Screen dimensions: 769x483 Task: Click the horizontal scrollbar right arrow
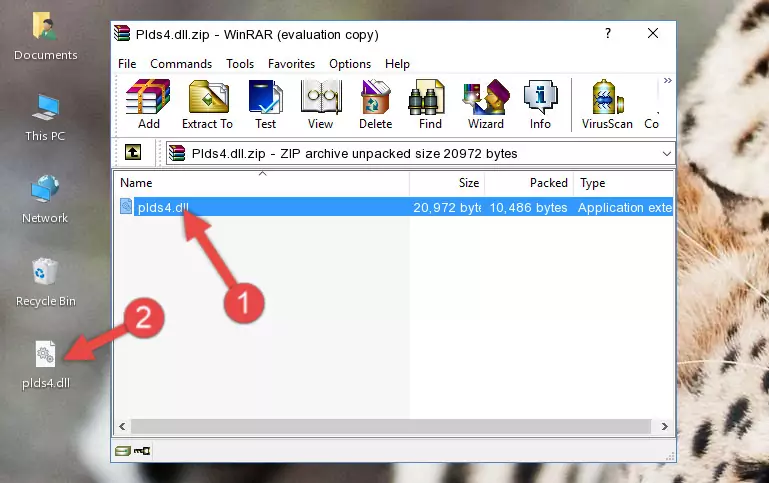(x=665, y=426)
